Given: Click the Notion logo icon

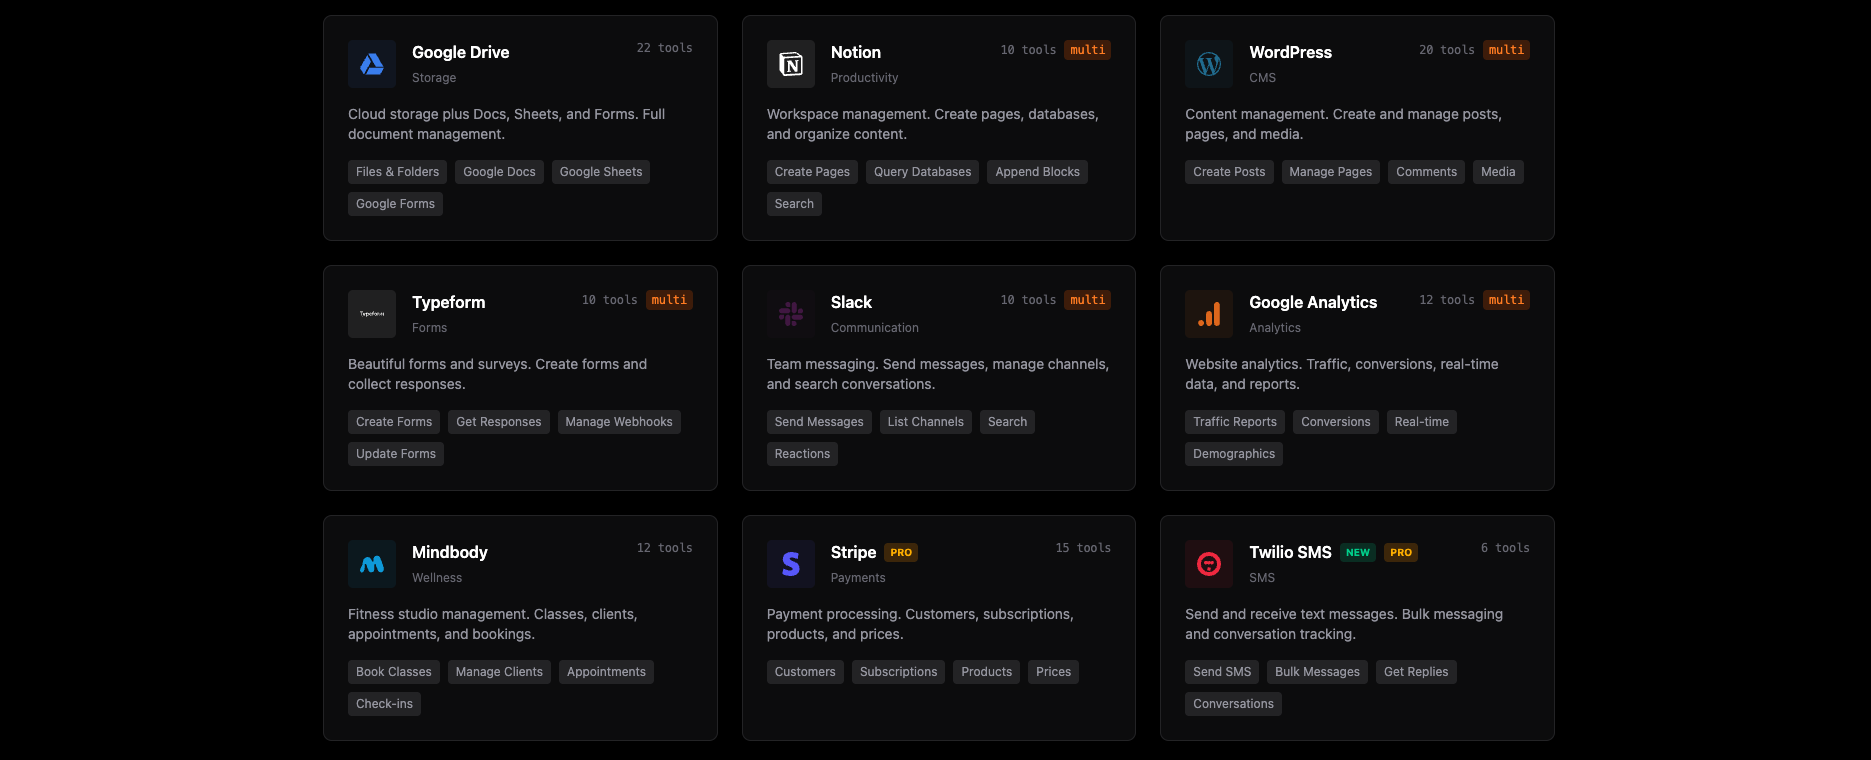Looking at the screenshot, I should (x=791, y=64).
